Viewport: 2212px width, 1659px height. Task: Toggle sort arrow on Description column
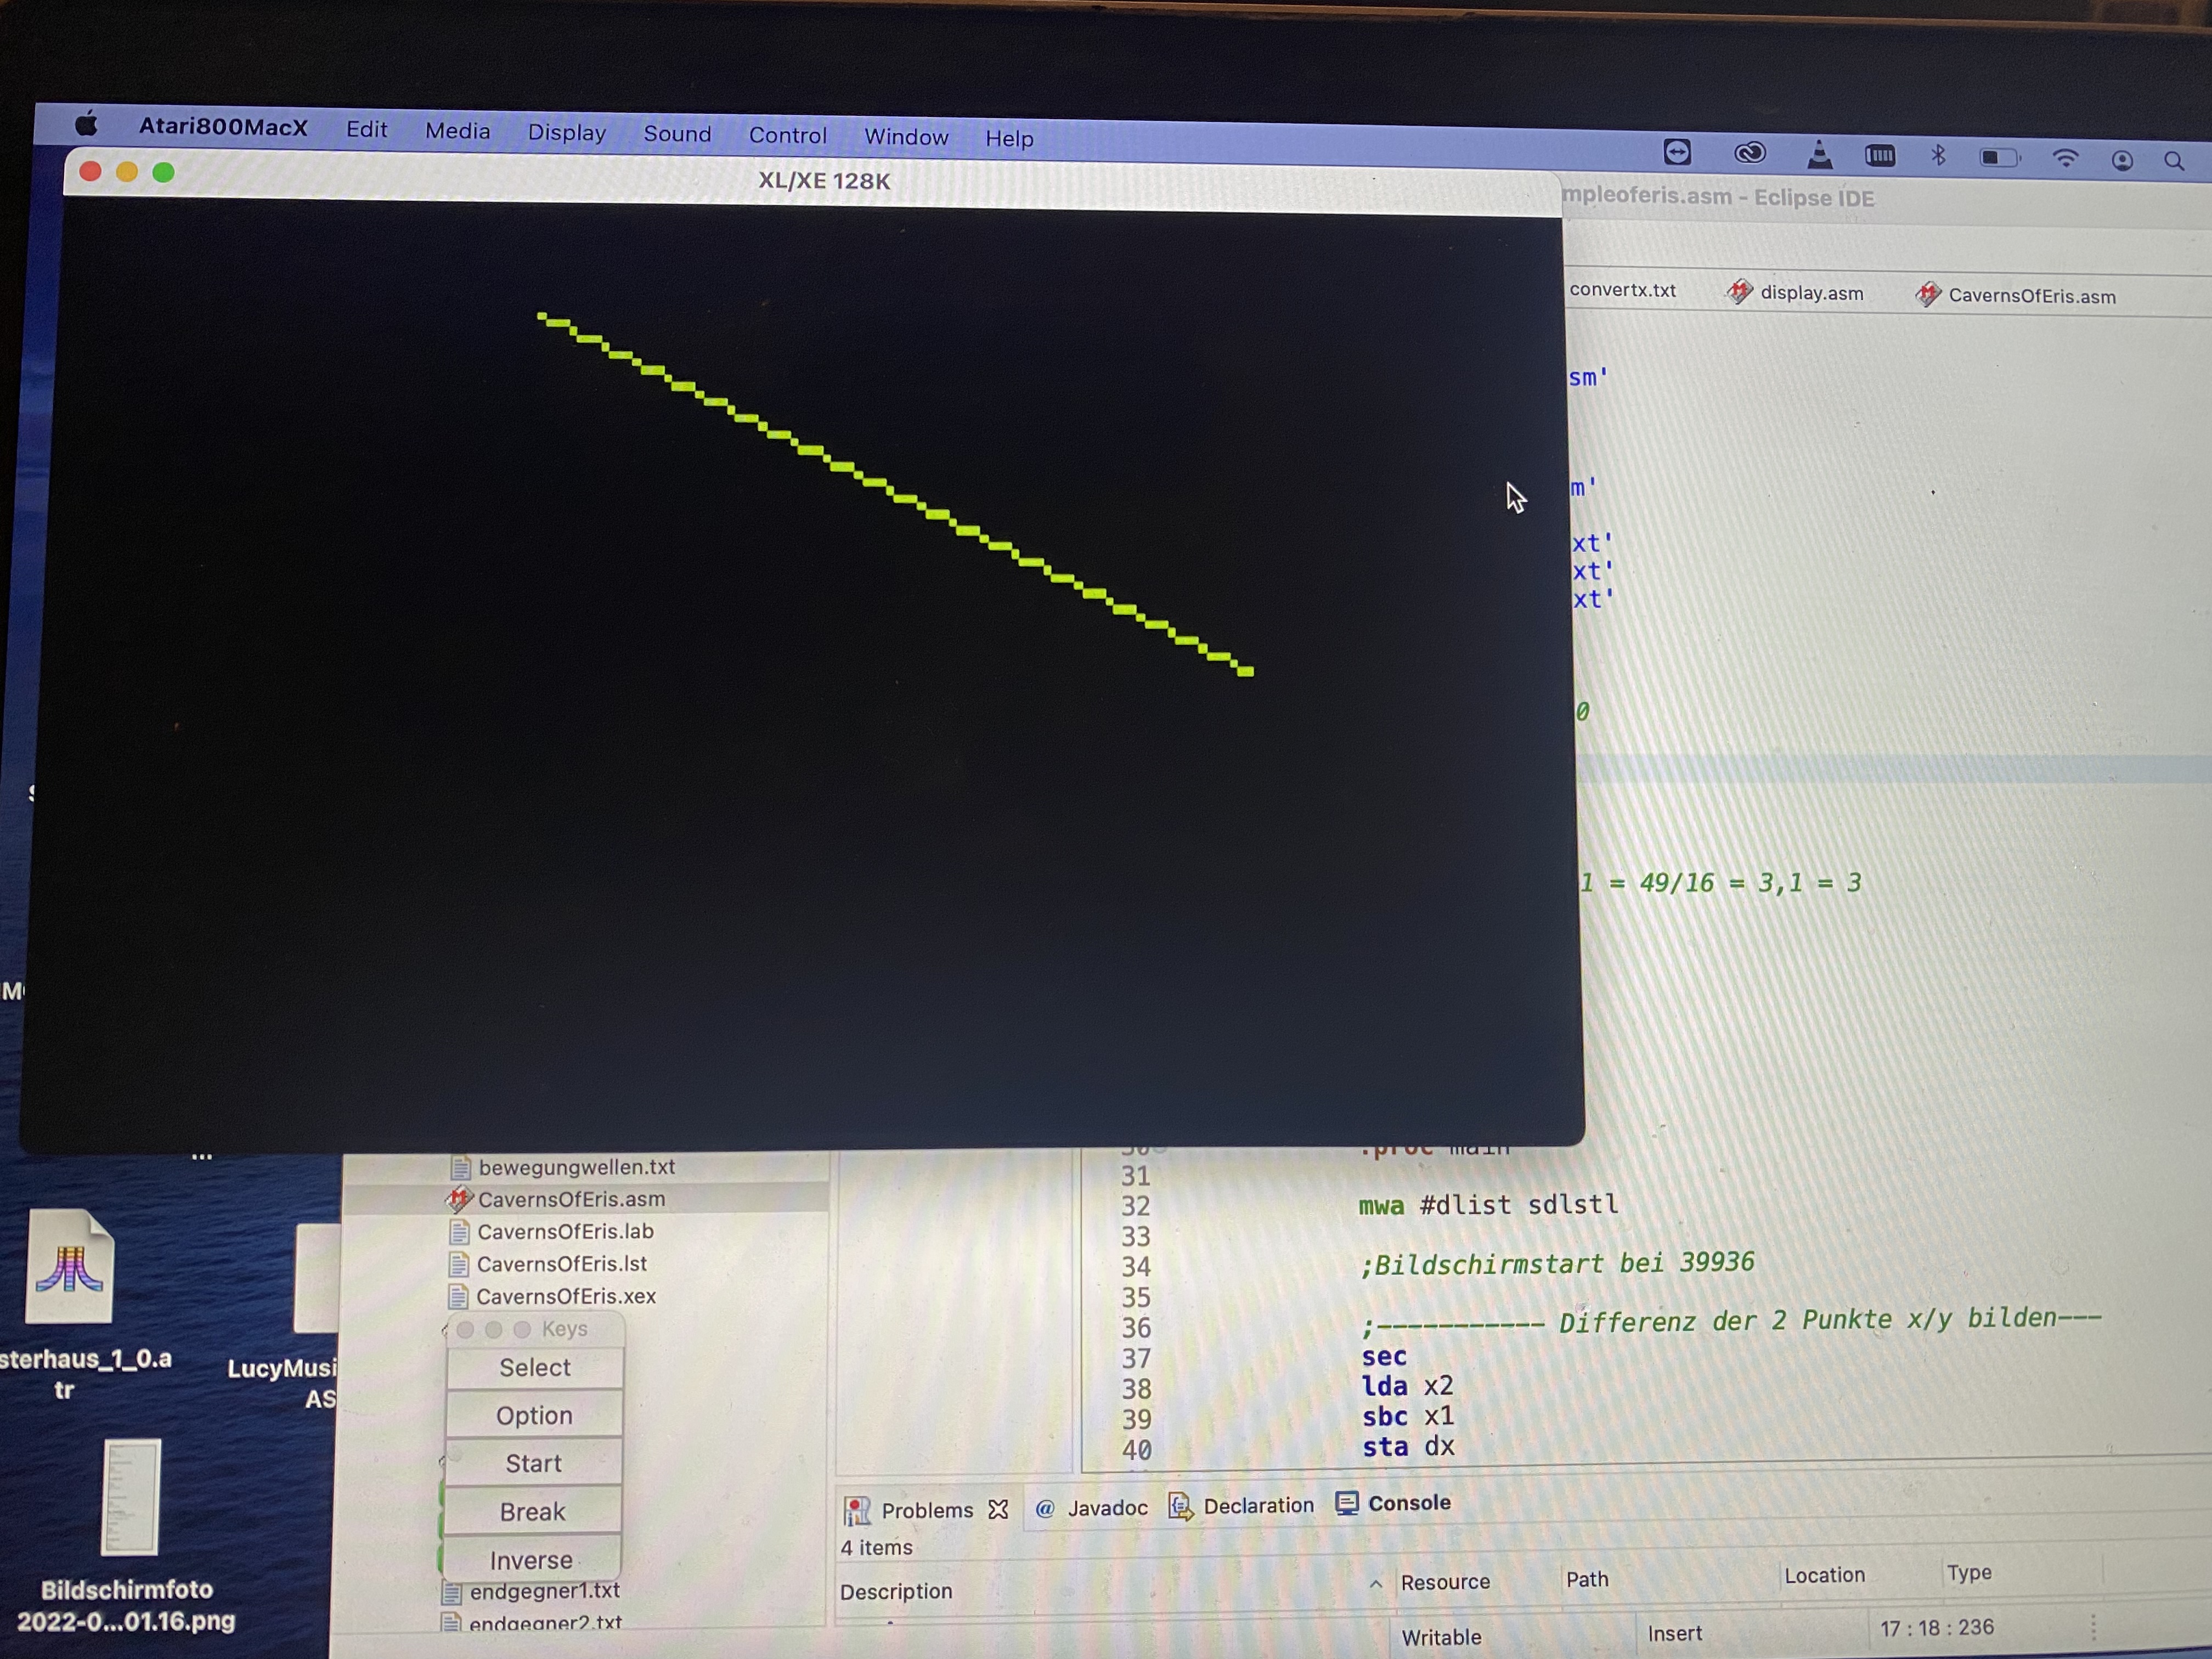pyautogui.click(x=1376, y=1584)
